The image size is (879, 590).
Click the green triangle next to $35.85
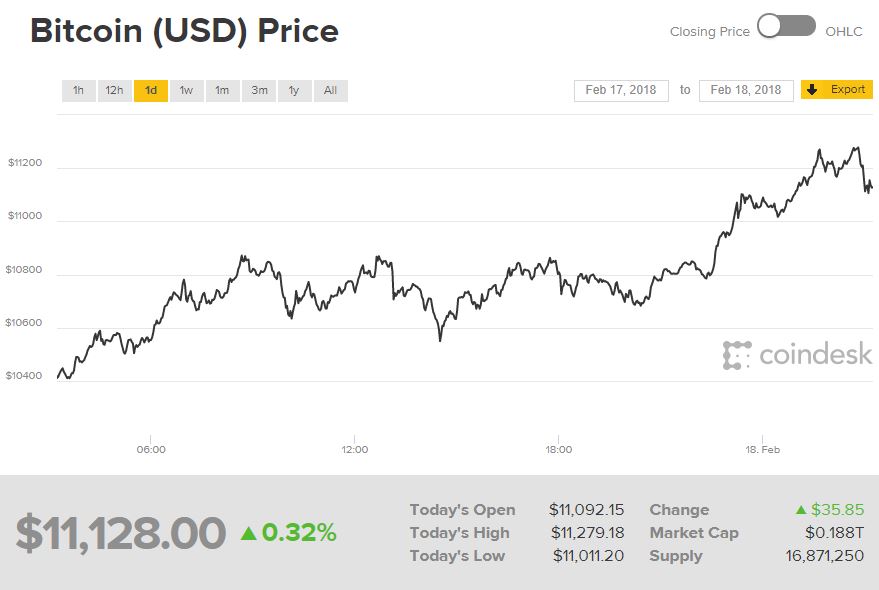[x=800, y=510]
